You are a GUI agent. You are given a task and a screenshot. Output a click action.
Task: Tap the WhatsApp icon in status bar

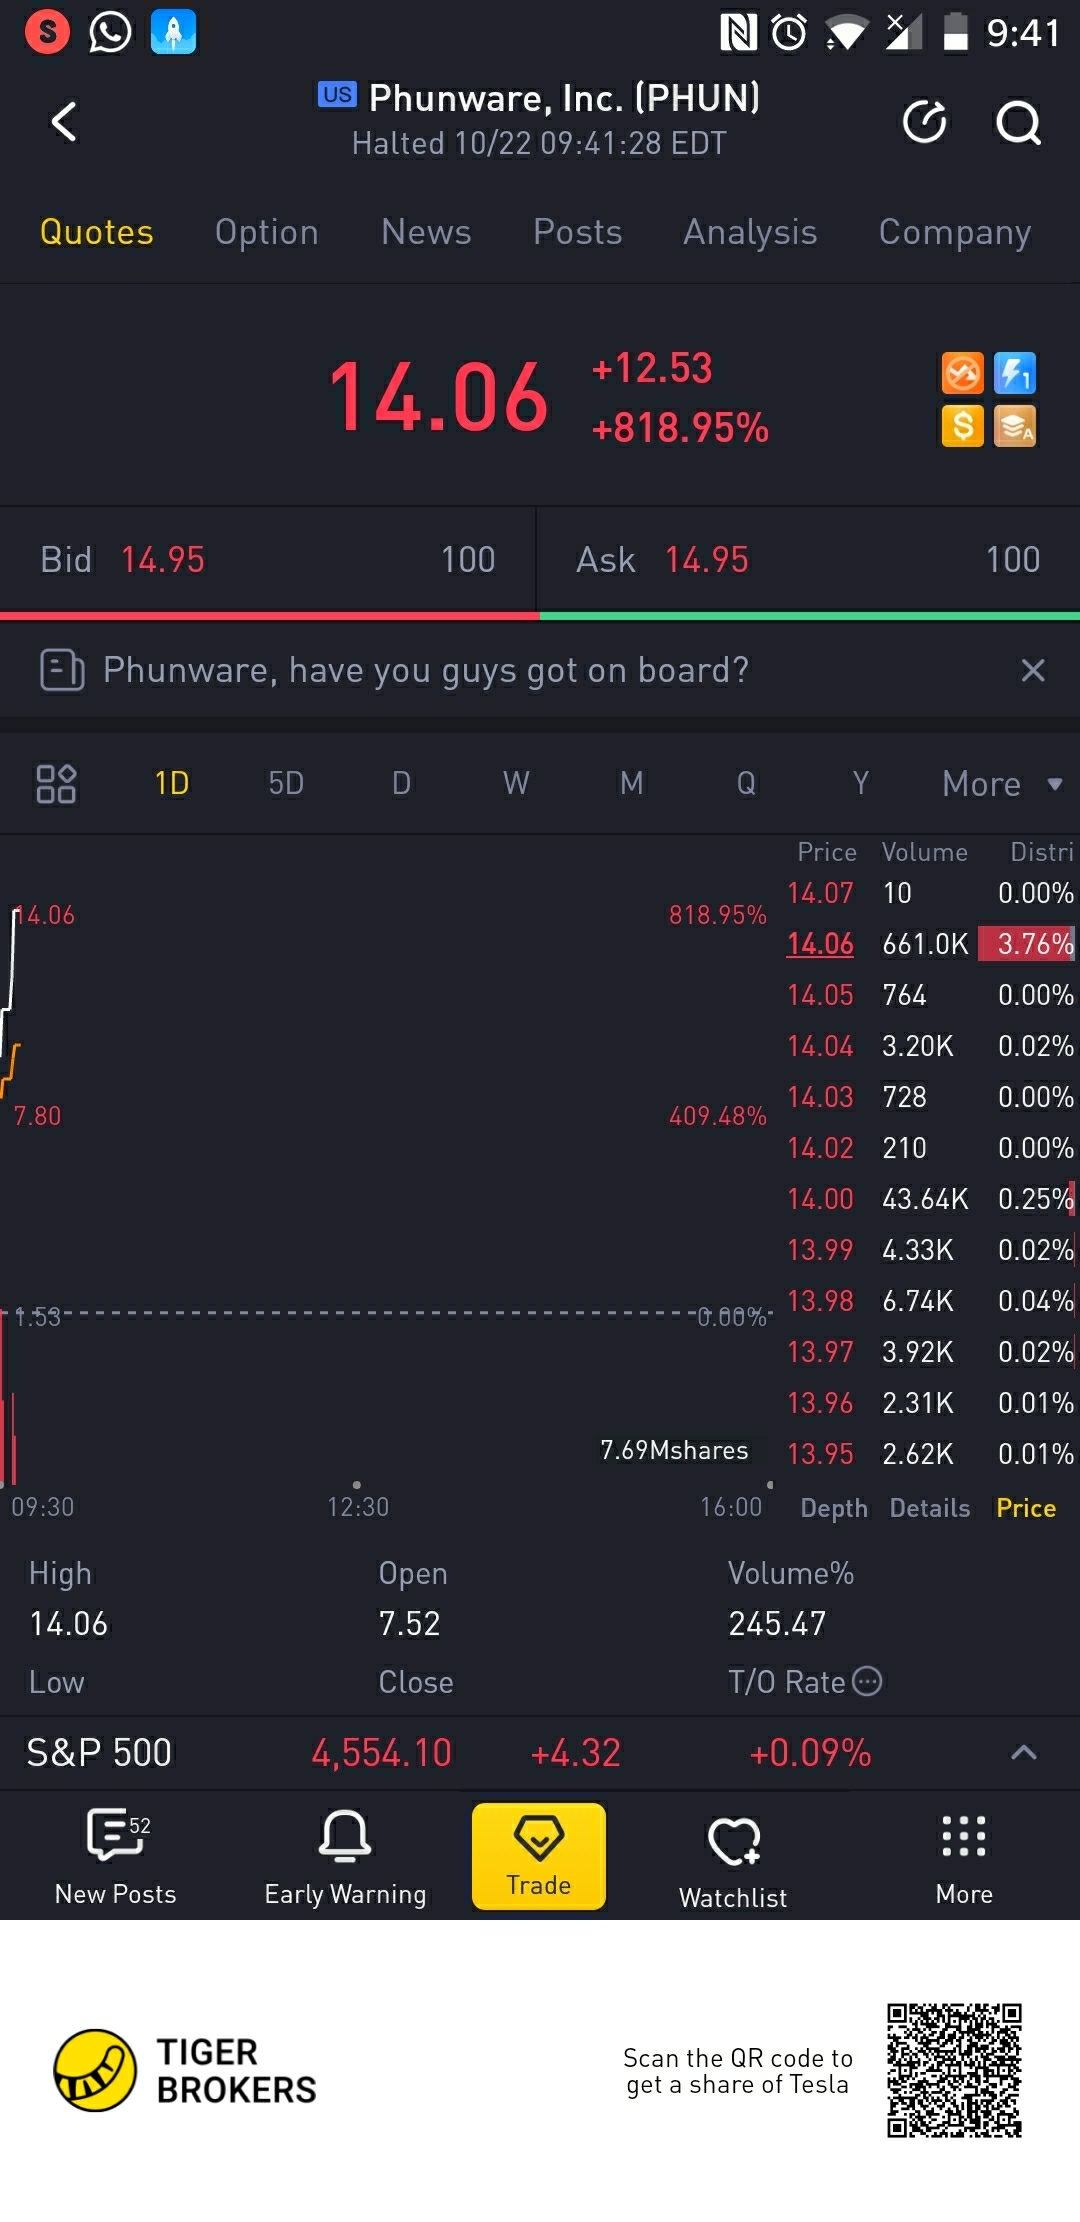(x=110, y=32)
